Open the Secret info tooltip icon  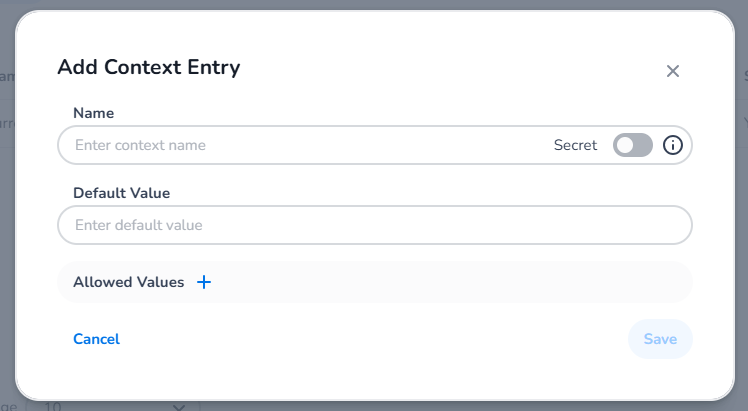(673, 145)
